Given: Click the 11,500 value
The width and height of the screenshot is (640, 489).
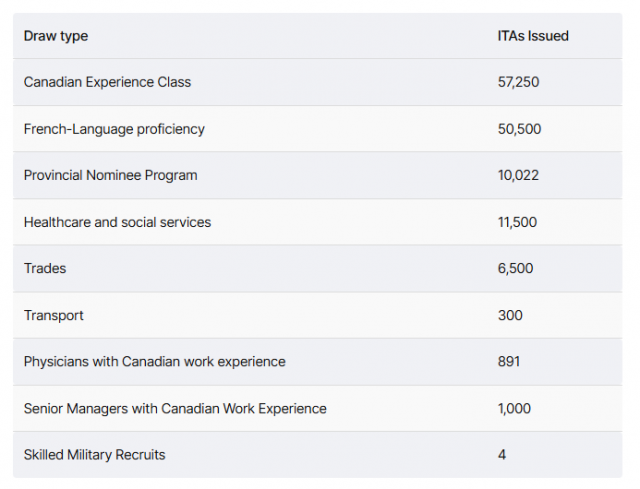Looking at the screenshot, I should coord(517,222).
